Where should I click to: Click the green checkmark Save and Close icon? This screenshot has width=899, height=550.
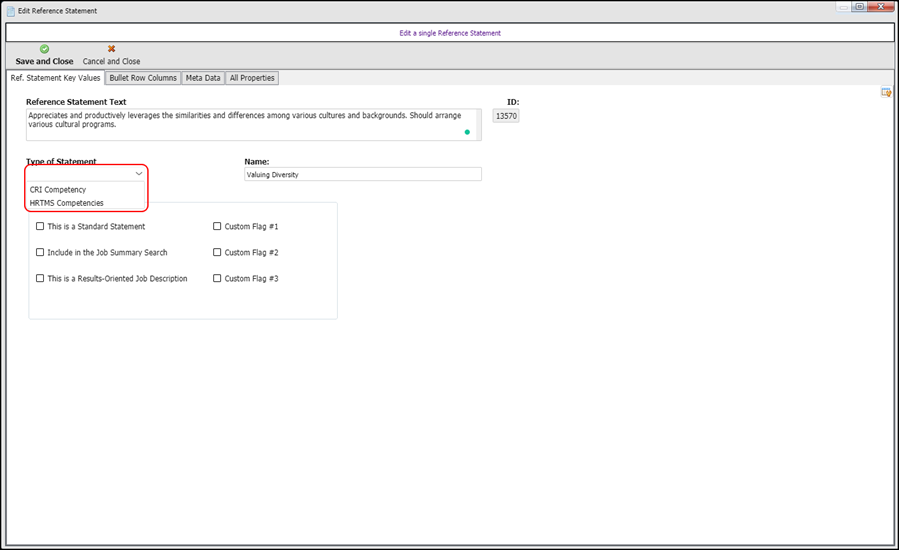point(44,49)
